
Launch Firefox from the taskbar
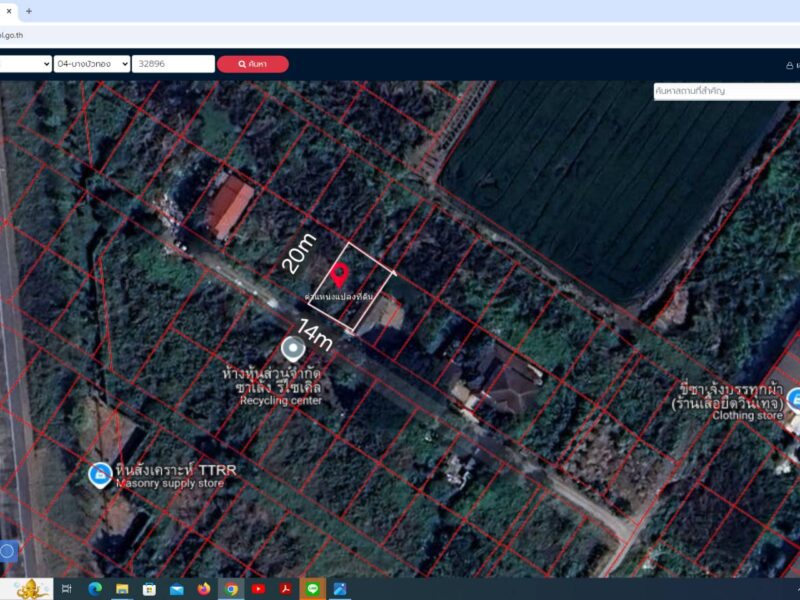tap(204, 589)
